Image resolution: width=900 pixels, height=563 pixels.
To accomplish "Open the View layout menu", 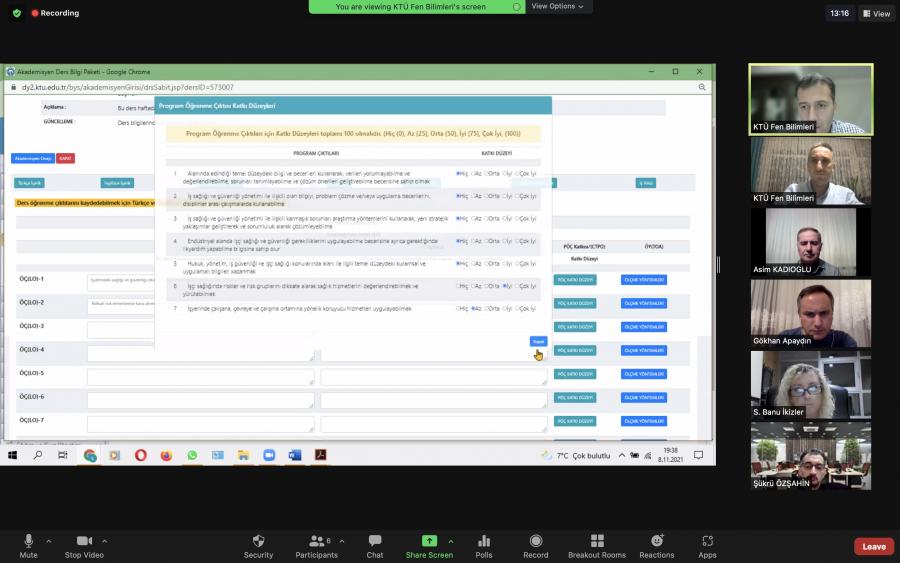I will point(876,13).
